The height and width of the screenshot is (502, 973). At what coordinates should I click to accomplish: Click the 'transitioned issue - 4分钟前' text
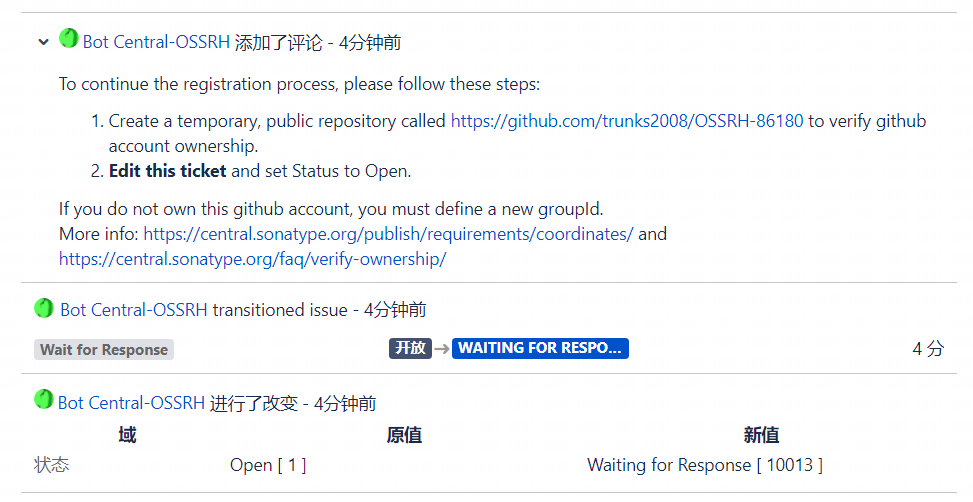(320, 310)
